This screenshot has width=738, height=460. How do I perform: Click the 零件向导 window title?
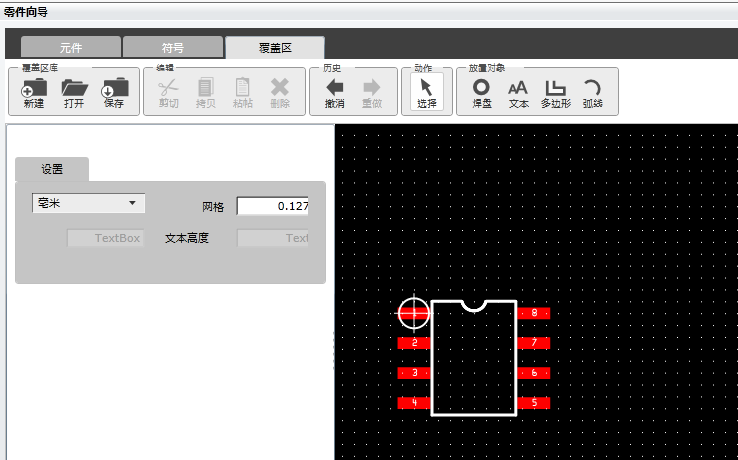pos(26,12)
